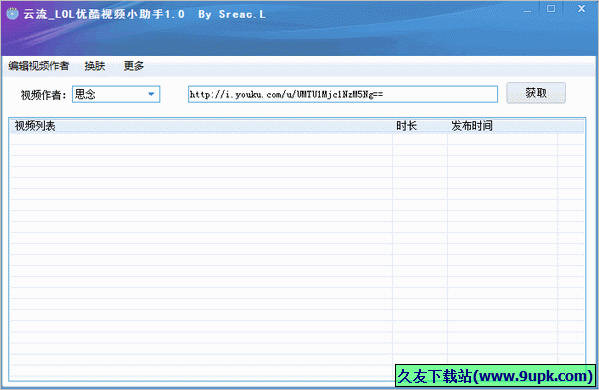Open the 编辑视频作者 menu
Image resolution: width=599 pixels, height=390 pixels.
(39, 66)
